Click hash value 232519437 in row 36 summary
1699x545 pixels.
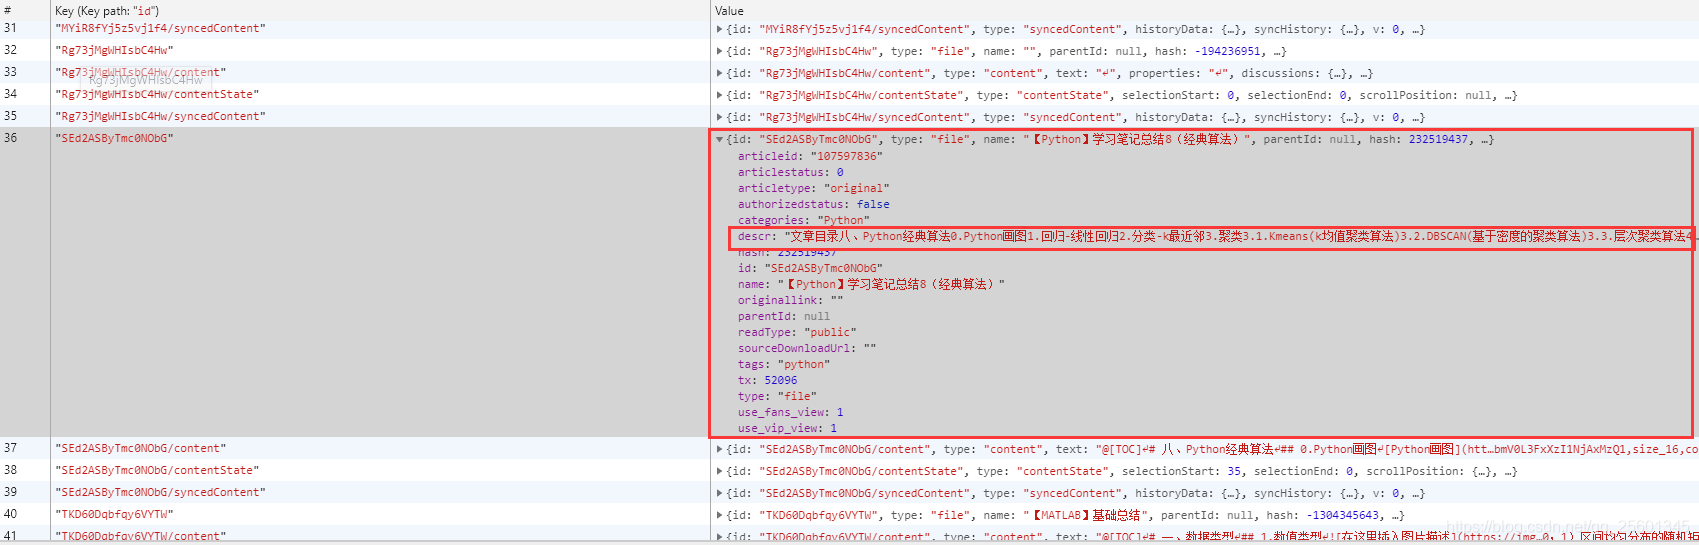[x=1439, y=139]
